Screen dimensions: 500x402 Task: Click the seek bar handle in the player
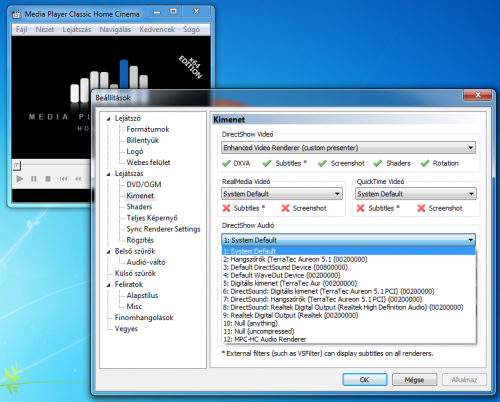coord(17,165)
